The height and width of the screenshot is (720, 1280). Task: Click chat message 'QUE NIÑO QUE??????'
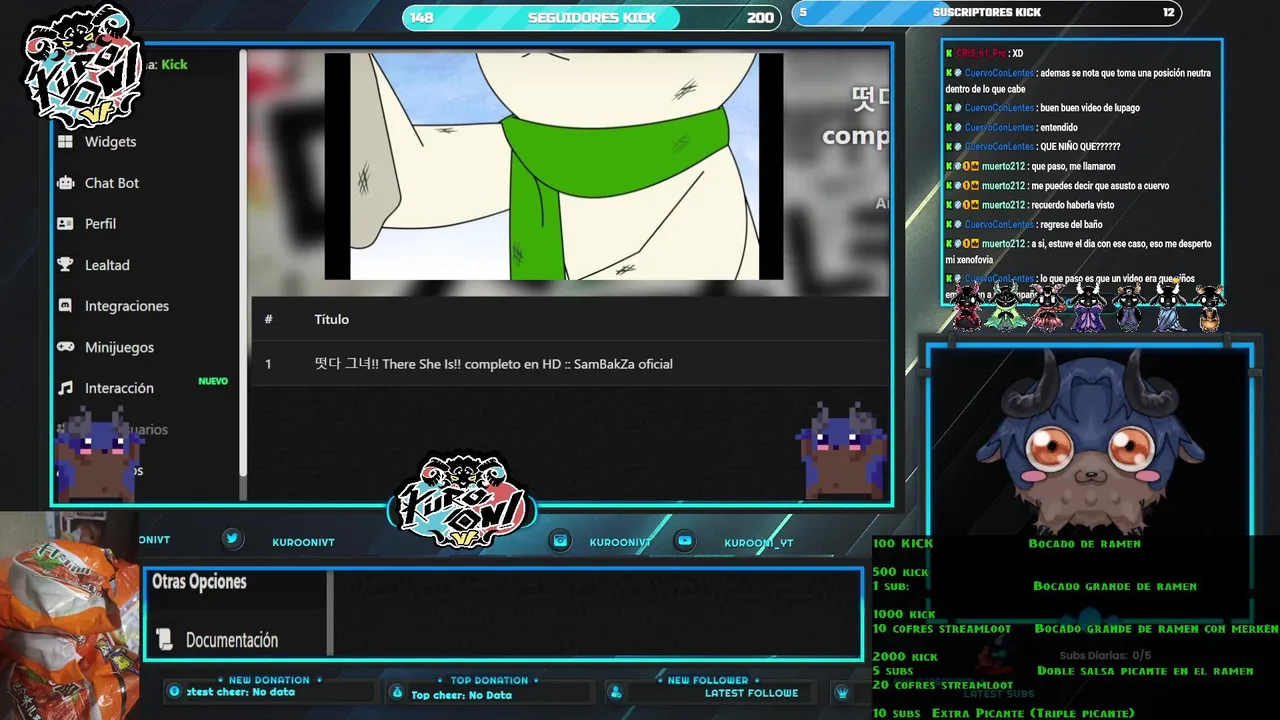point(1080,147)
